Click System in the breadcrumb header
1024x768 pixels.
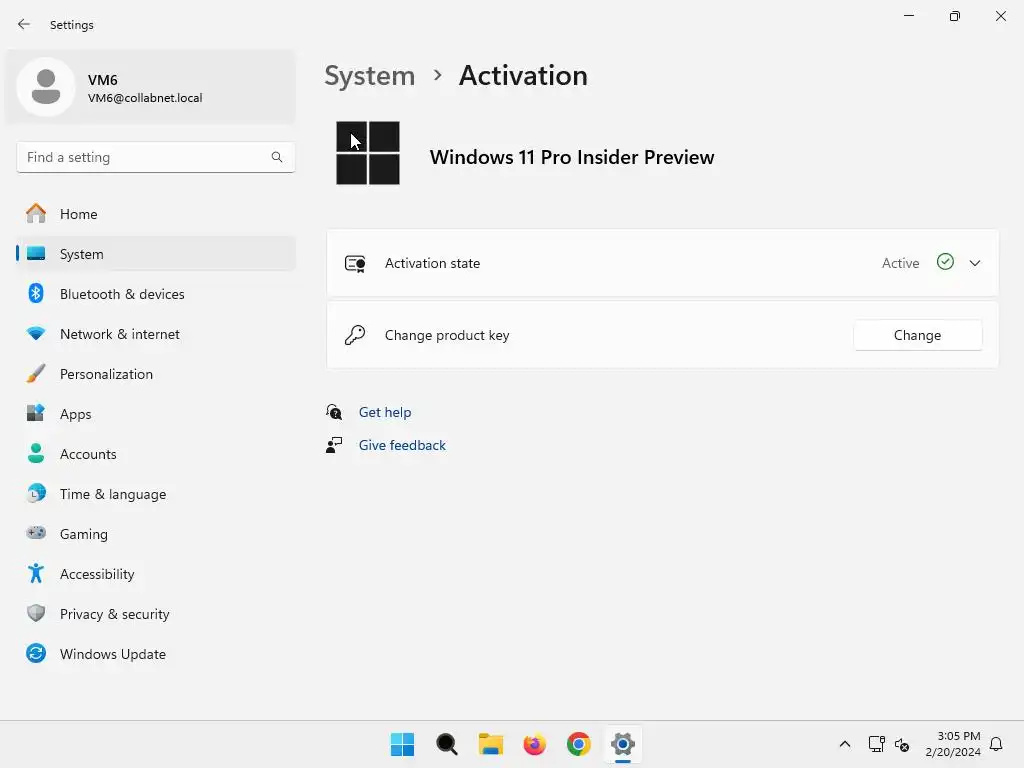click(x=370, y=76)
